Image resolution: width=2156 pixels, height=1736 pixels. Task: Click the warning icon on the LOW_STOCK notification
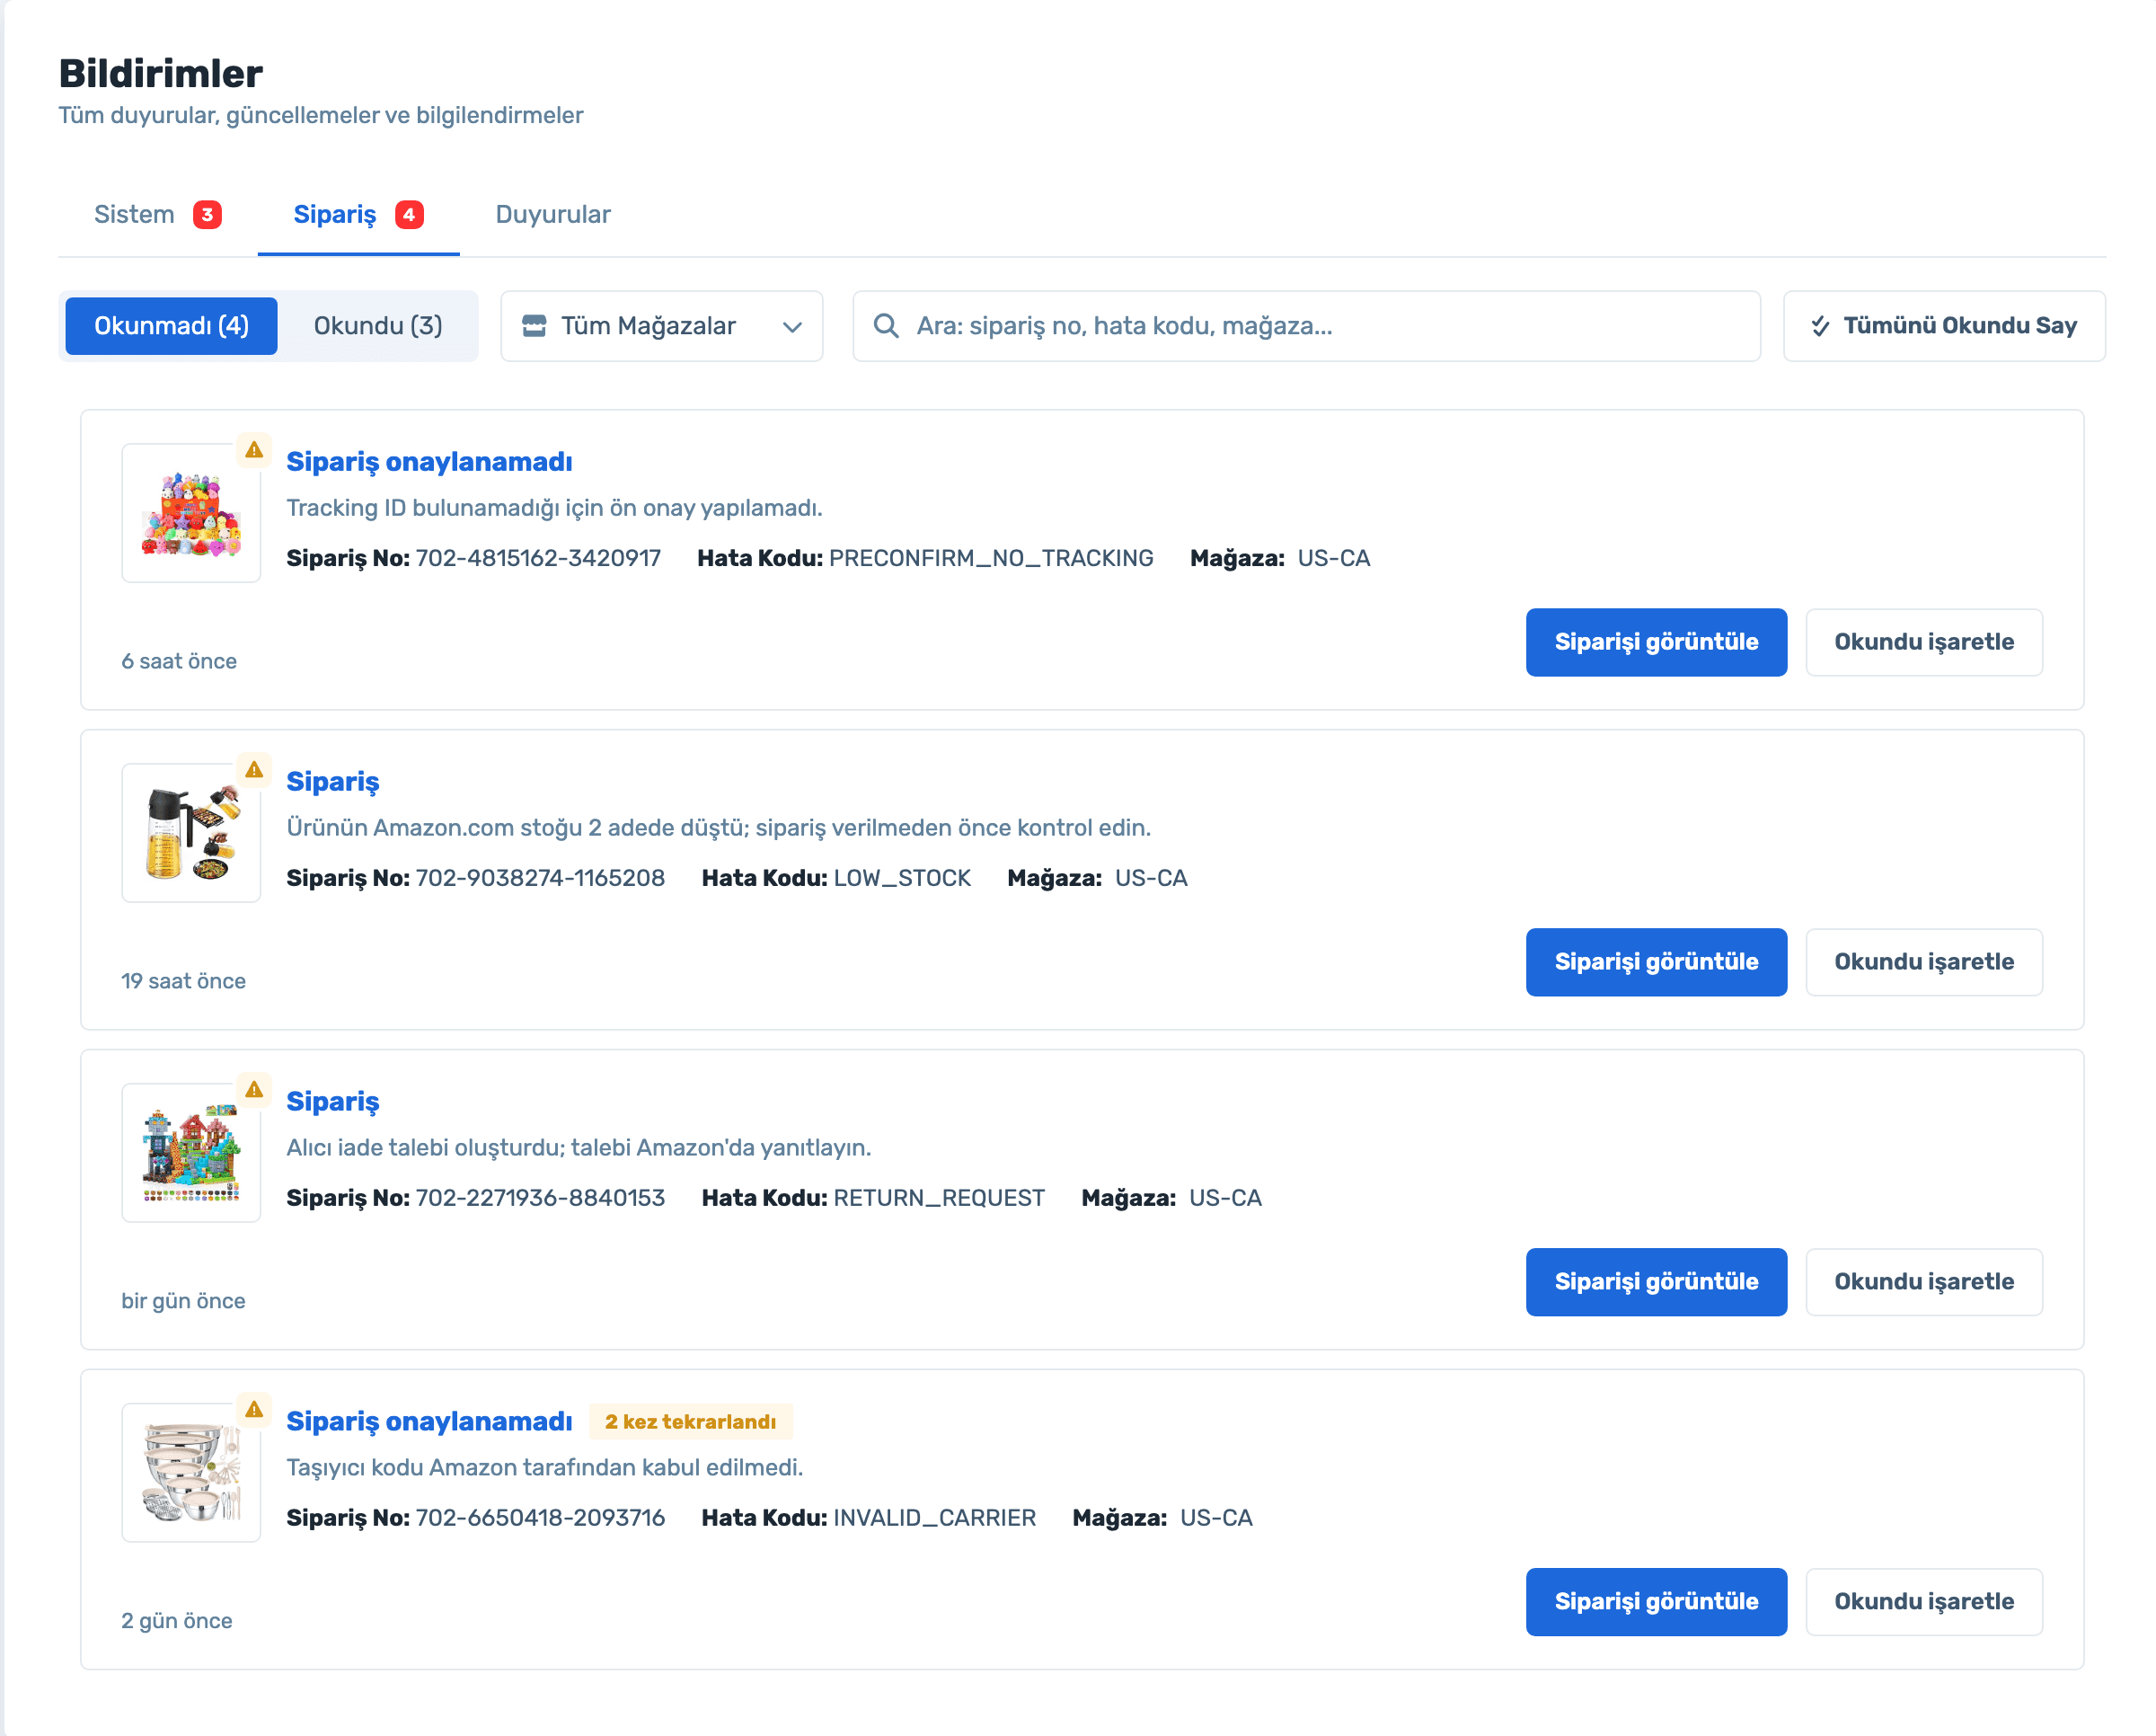254,770
